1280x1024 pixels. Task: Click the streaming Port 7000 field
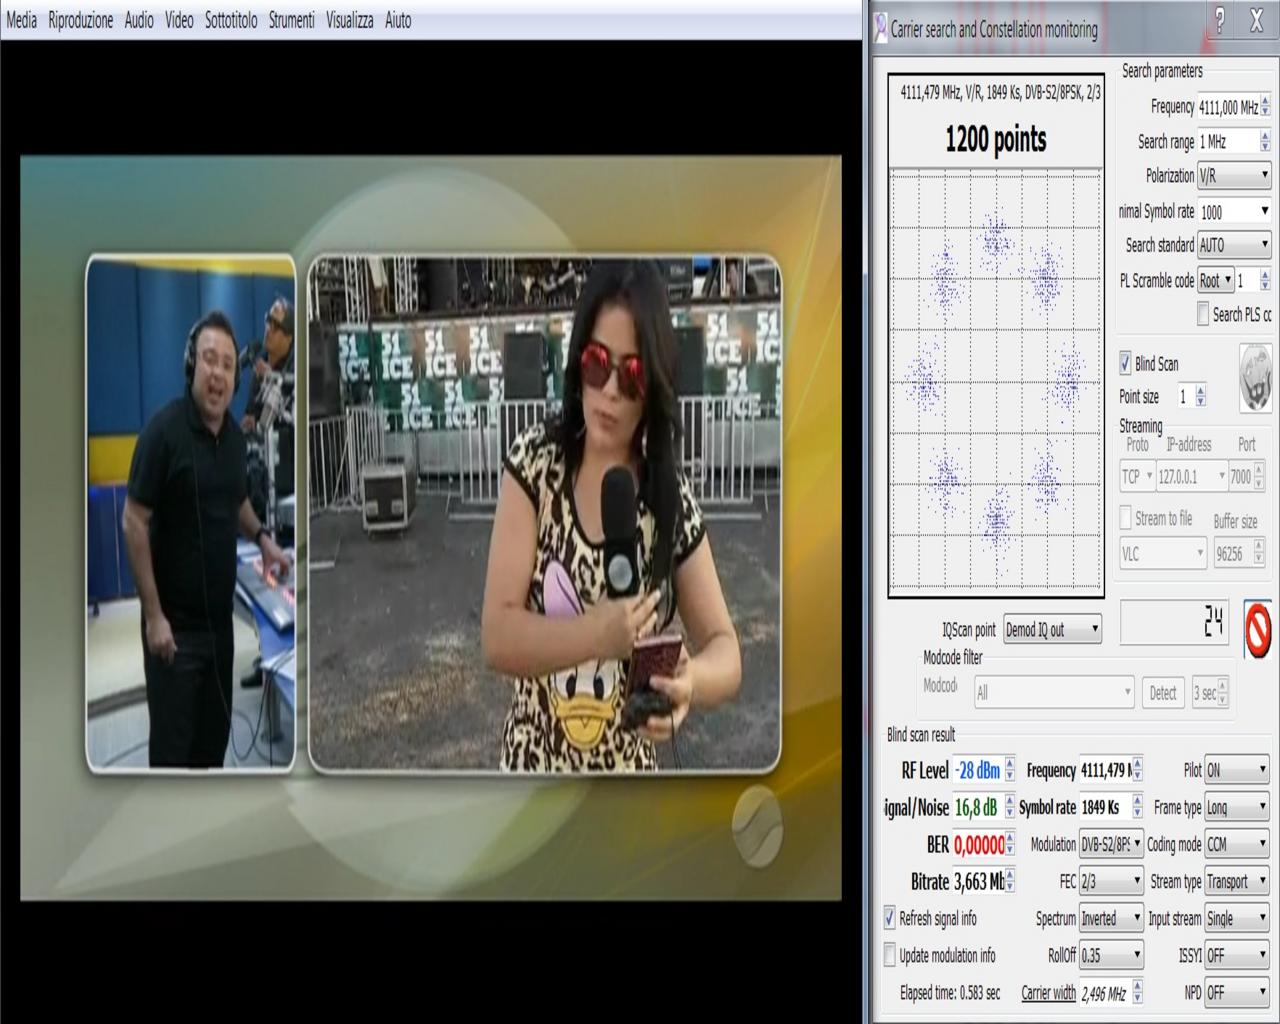[1247, 476]
